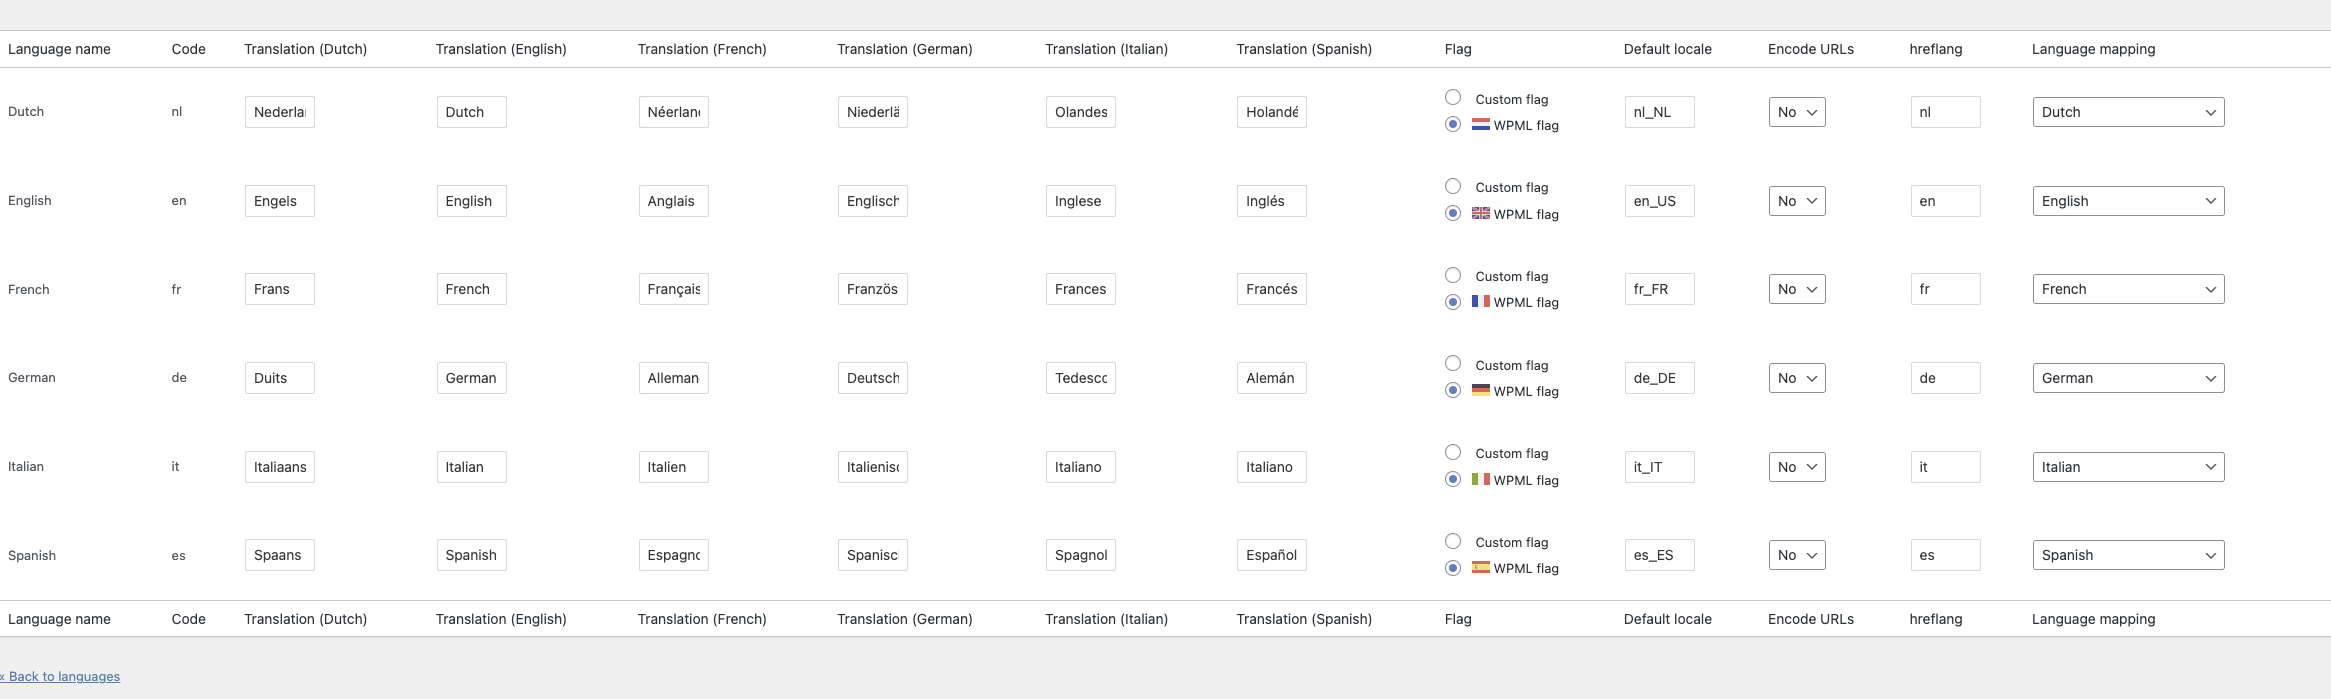Open Encode URLs dropdown for Dutch
Image resolution: width=2331 pixels, height=699 pixels.
point(1797,112)
